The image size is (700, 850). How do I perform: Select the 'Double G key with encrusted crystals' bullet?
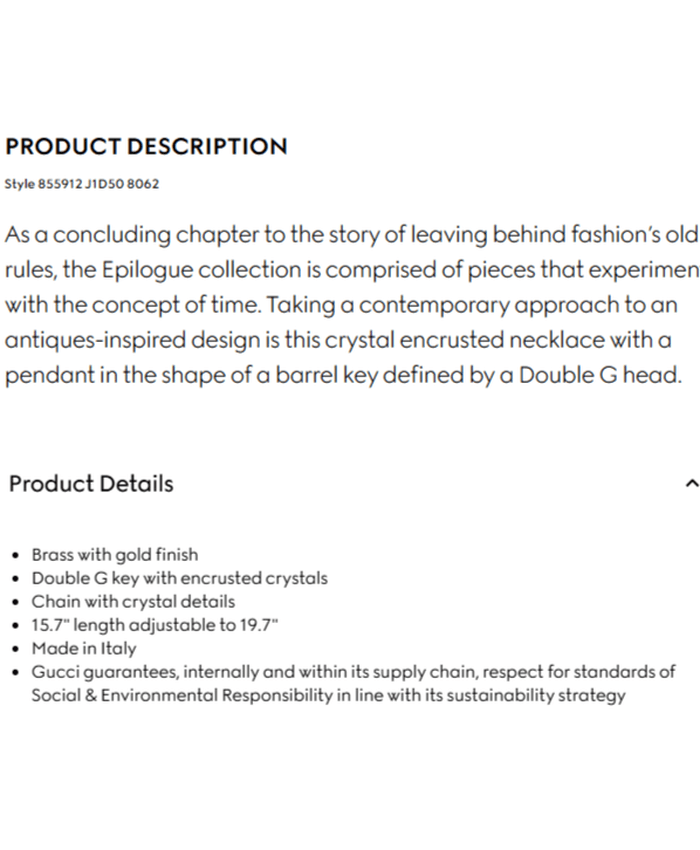pyautogui.click(x=179, y=578)
